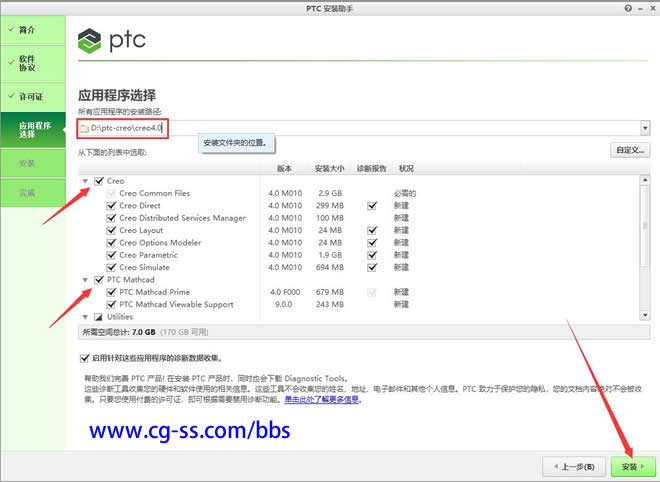The height and width of the screenshot is (482, 660).
Task: Toggle diagnostic report for Creo Options Modeler
Action: (x=372, y=243)
